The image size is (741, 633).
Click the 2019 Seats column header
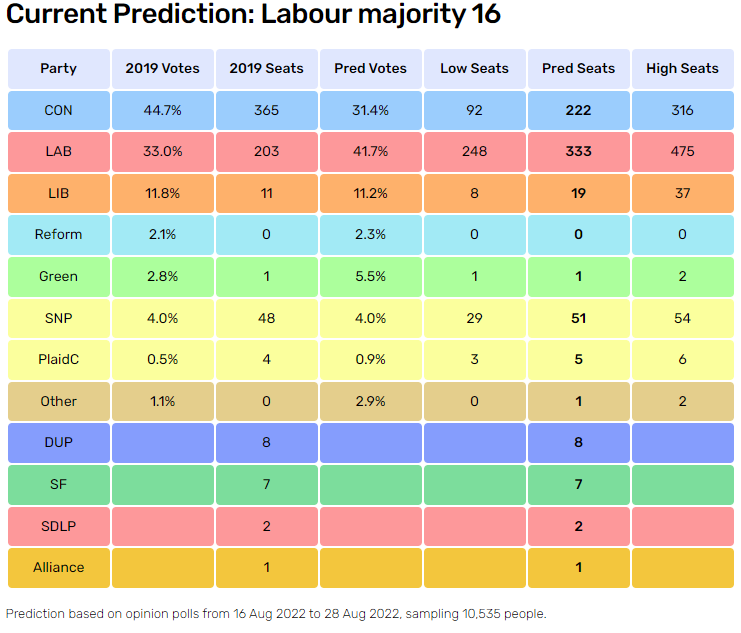click(266, 69)
